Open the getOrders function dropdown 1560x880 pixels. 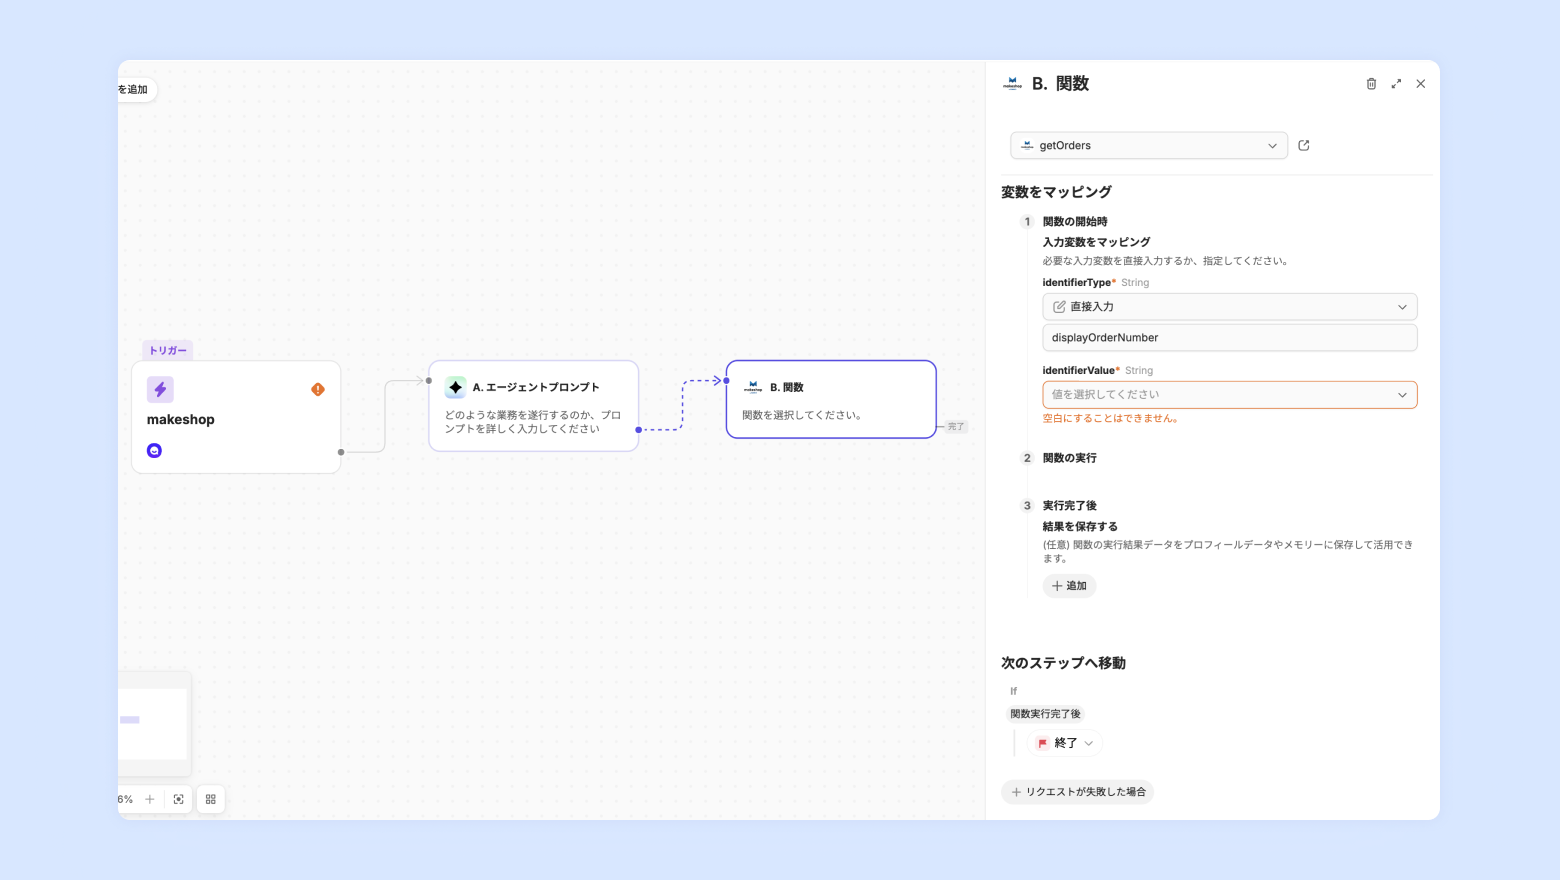point(1148,145)
